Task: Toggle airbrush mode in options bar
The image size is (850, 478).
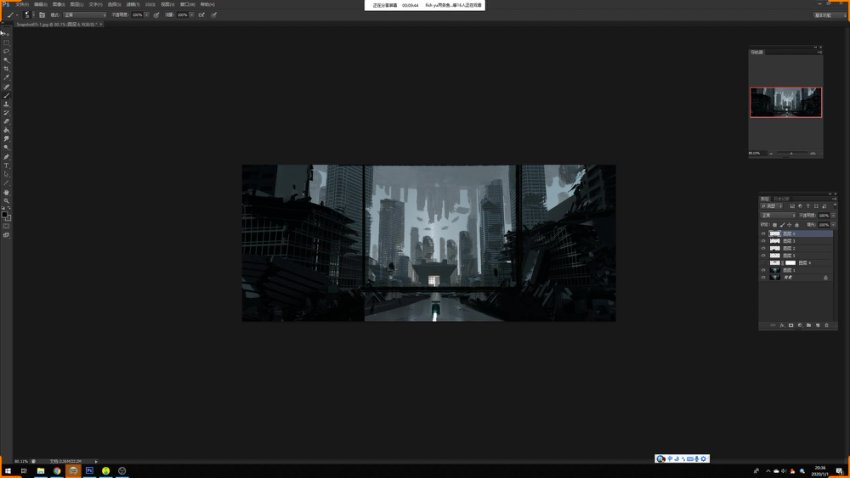Action: 202,15
